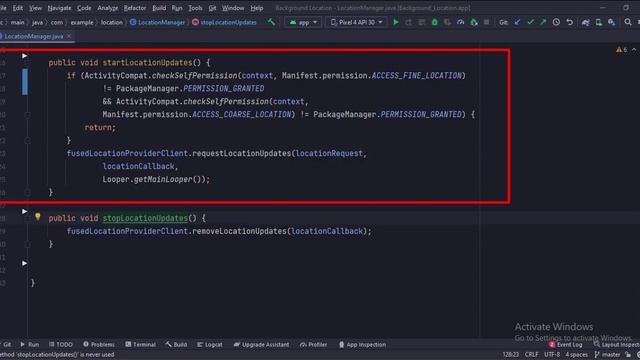Collapse the startLocationUpdates method fold marker

click(x=27, y=63)
